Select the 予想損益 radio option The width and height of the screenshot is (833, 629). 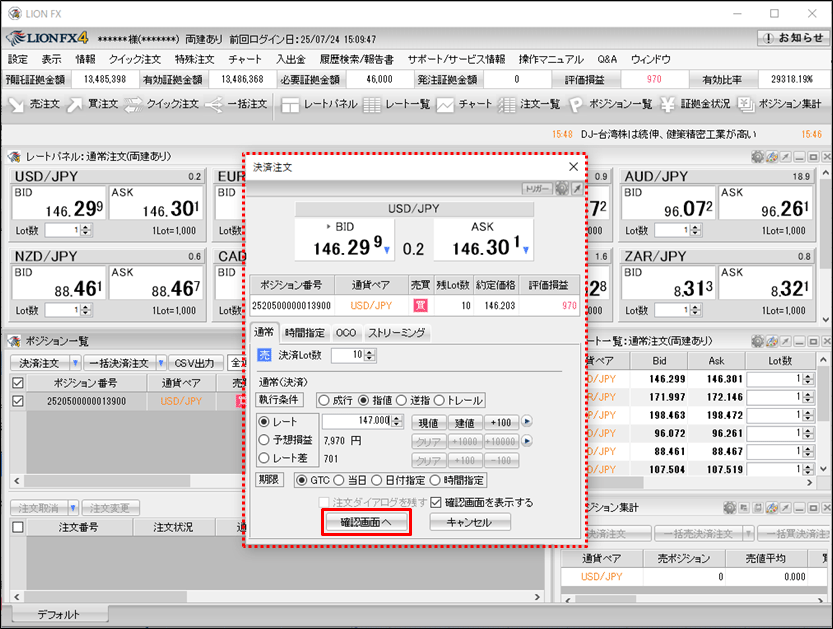[265, 439]
